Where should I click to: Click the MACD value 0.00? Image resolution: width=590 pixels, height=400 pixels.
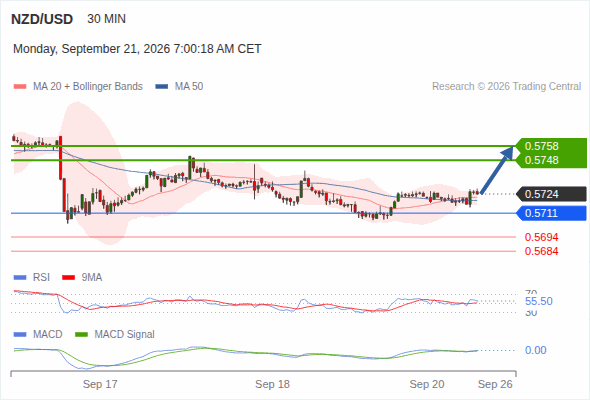[x=536, y=350]
